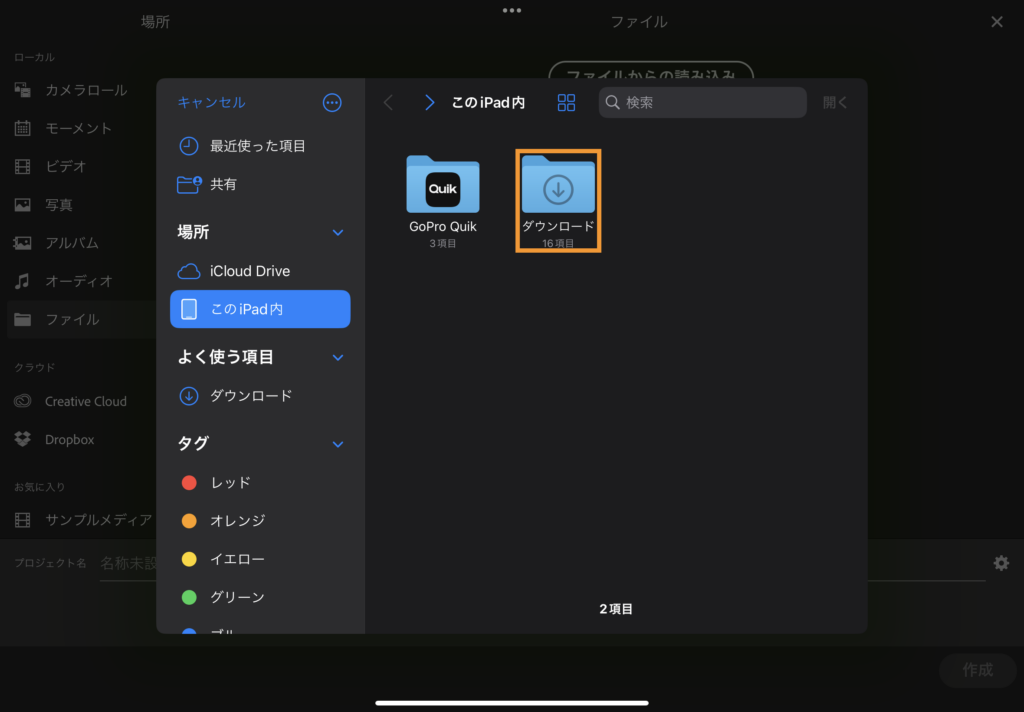Navigate back with left chevron
This screenshot has width=1024, height=712.
(389, 102)
